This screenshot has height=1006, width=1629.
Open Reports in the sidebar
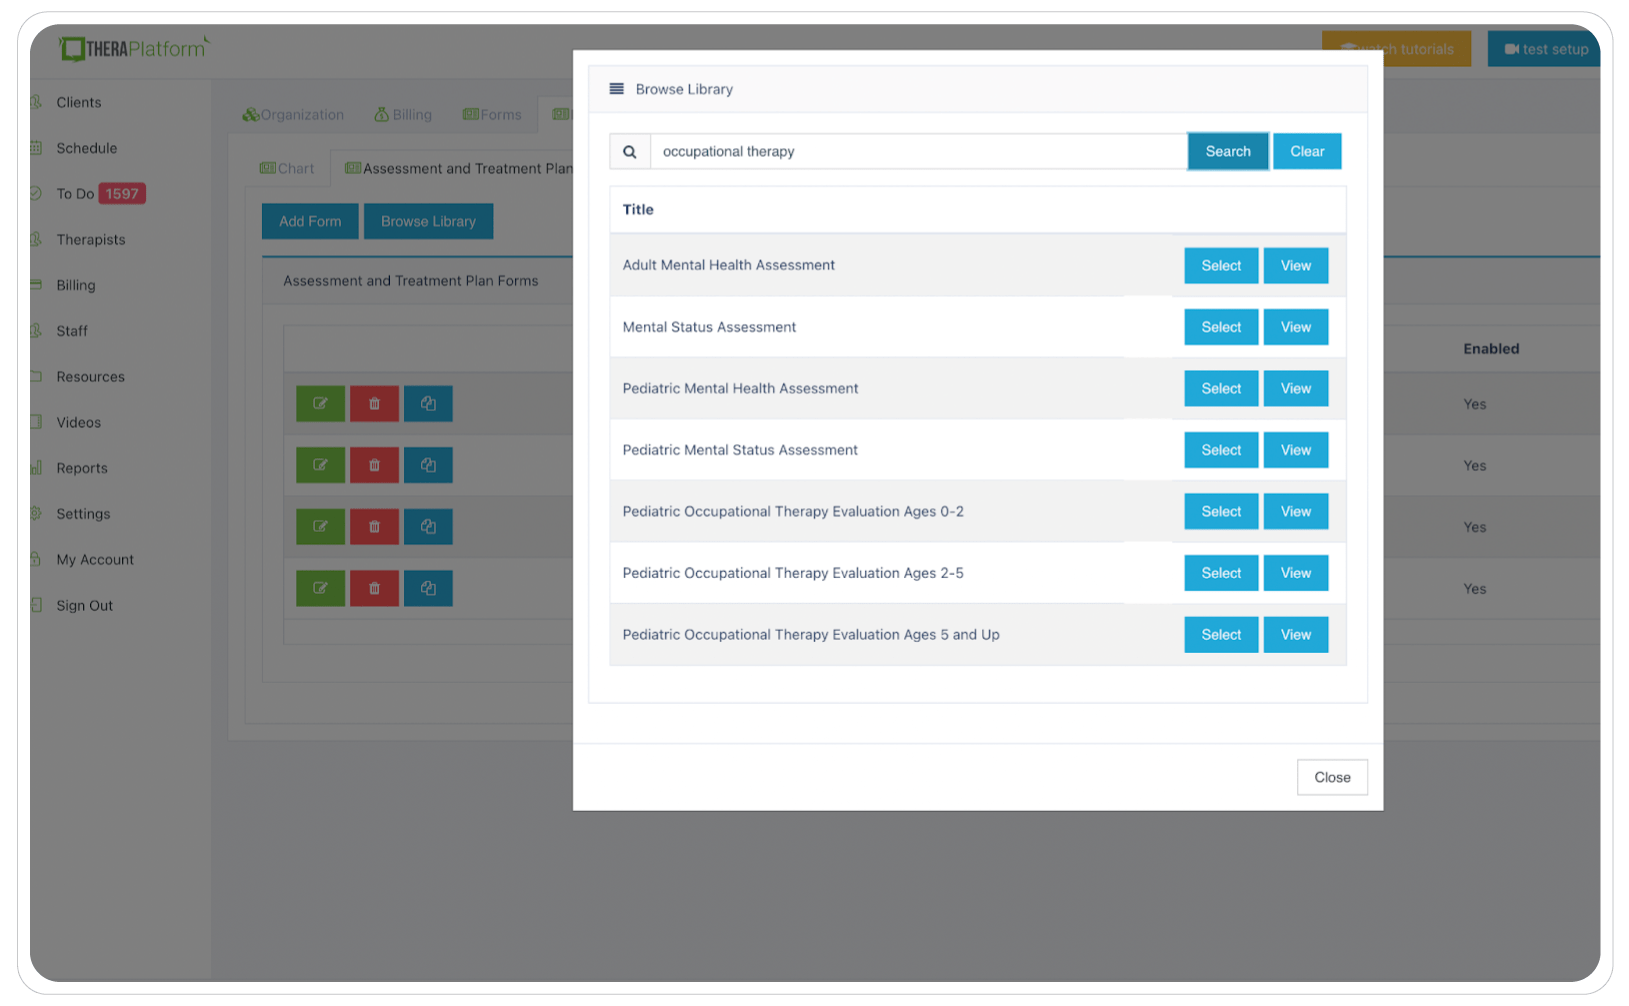[x=82, y=469]
